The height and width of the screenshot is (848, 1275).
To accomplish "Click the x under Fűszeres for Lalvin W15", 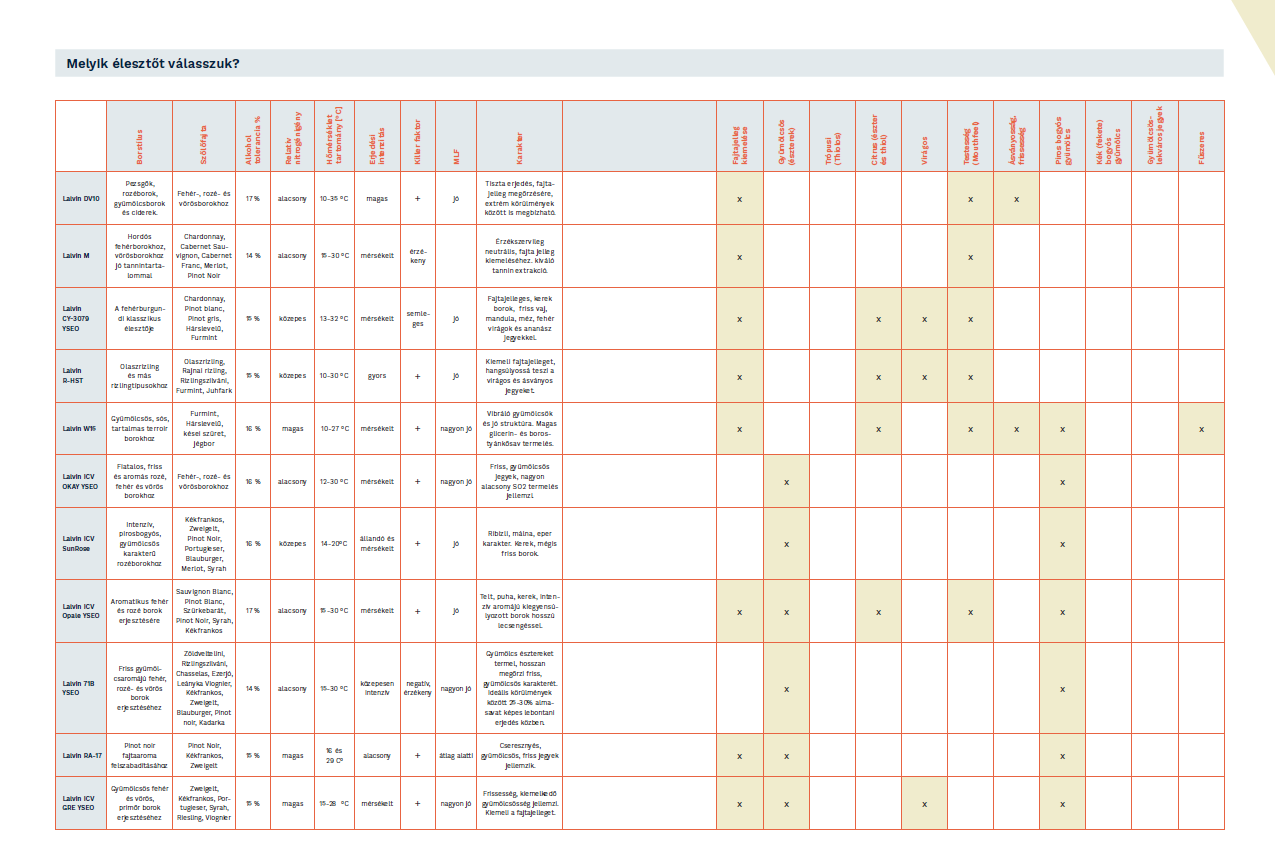I will coord(1201,428).
